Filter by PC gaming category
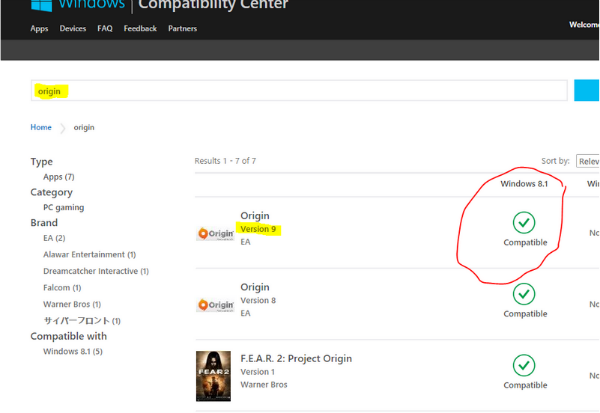The height and width of the screenshot is (413, 600). (64, 207)
